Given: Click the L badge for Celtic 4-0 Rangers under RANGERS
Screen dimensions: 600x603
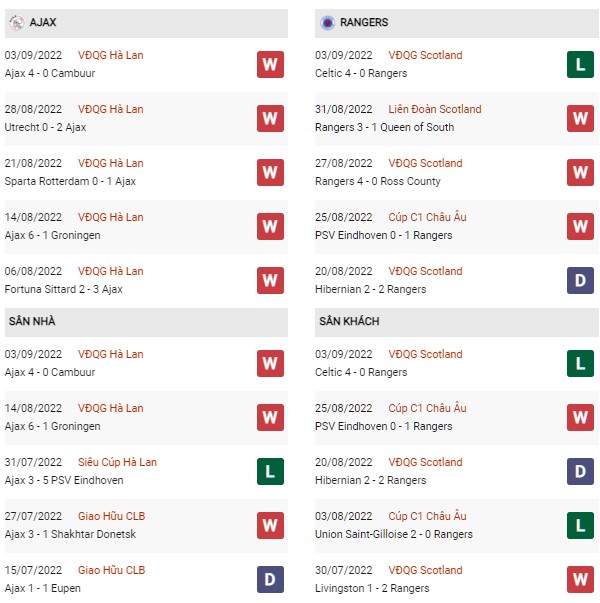Looking at the screenshot, I should [x=580, y=64].
